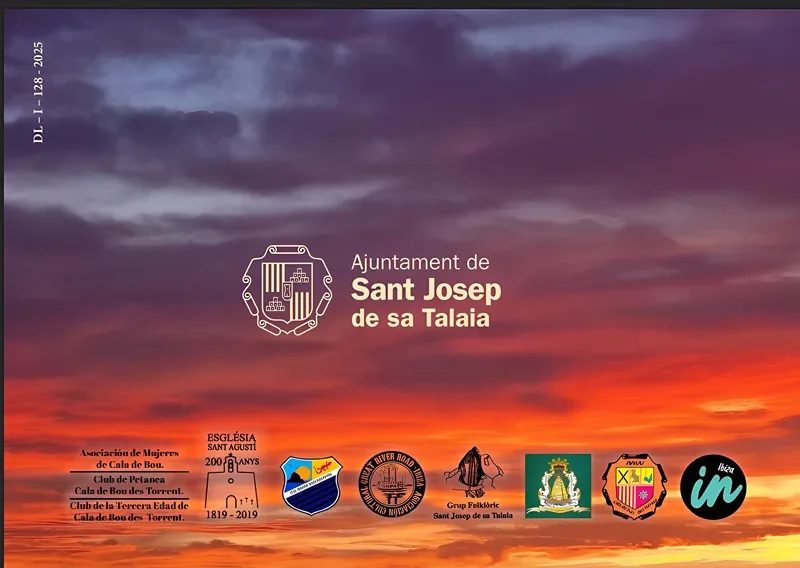Image resolution: width=800 pixels, height=568 pixels.
Task: Click the blue striped shield club logo
Action: pos(311,485)
